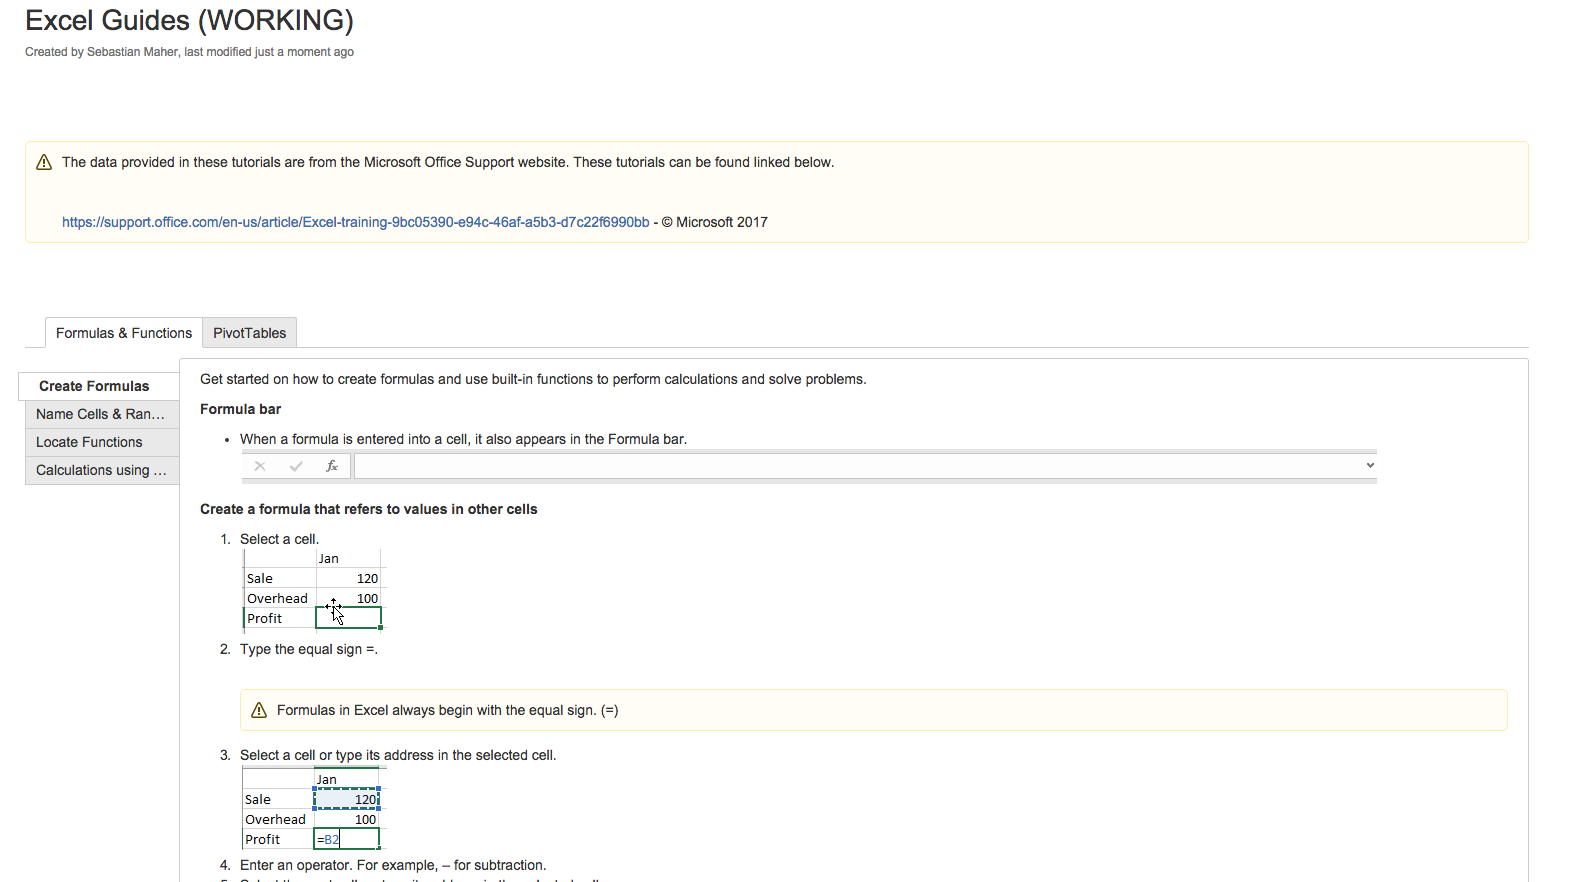Click the 'just a moment ago' modified link
The height and width of the screenshot is (882, 1585).
point(304,52)
